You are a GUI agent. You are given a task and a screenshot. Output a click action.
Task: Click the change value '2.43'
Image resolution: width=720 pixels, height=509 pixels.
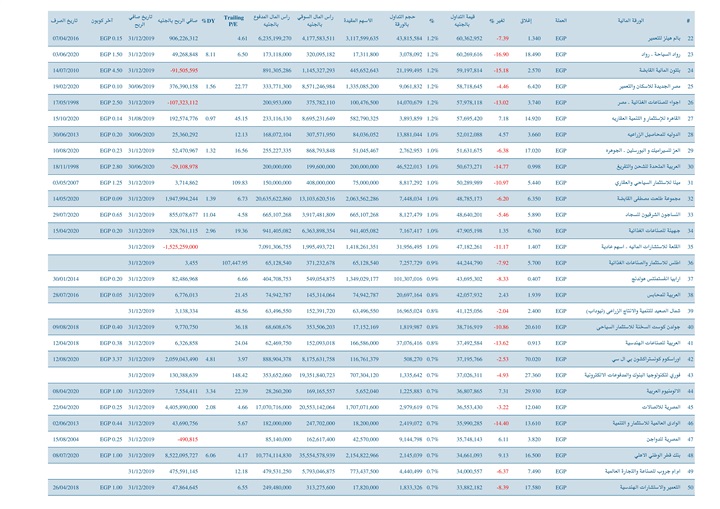click(x=504, y=296)
